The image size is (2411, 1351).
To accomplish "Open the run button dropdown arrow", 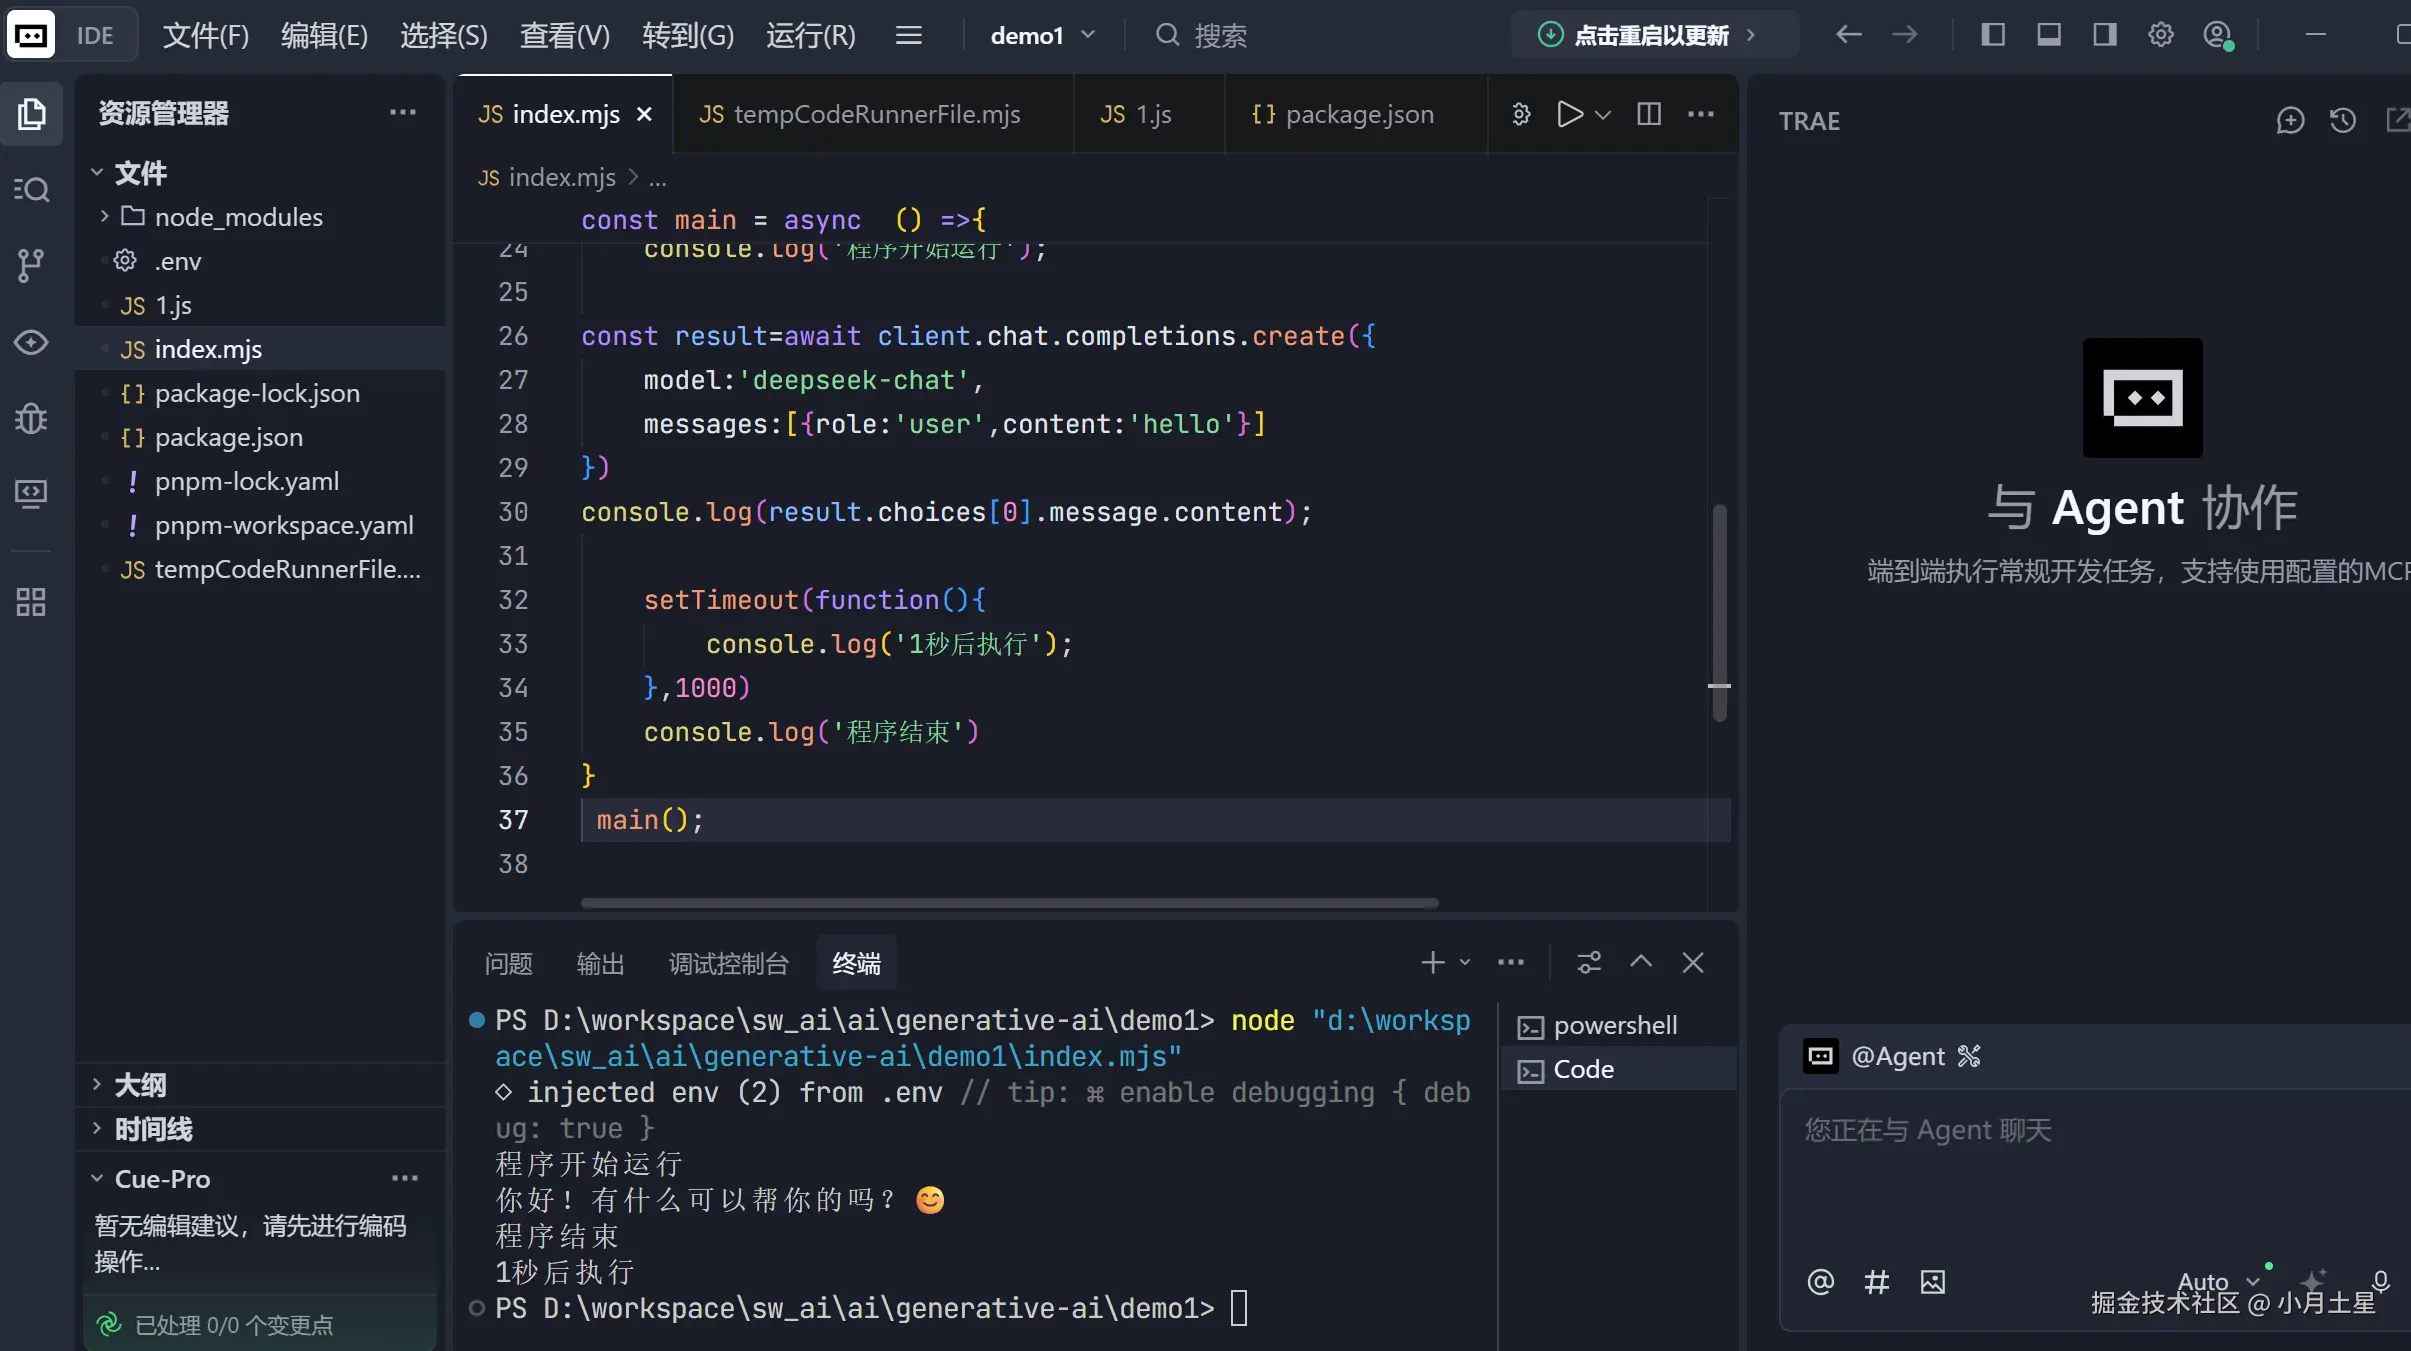I will [1603, 115].
